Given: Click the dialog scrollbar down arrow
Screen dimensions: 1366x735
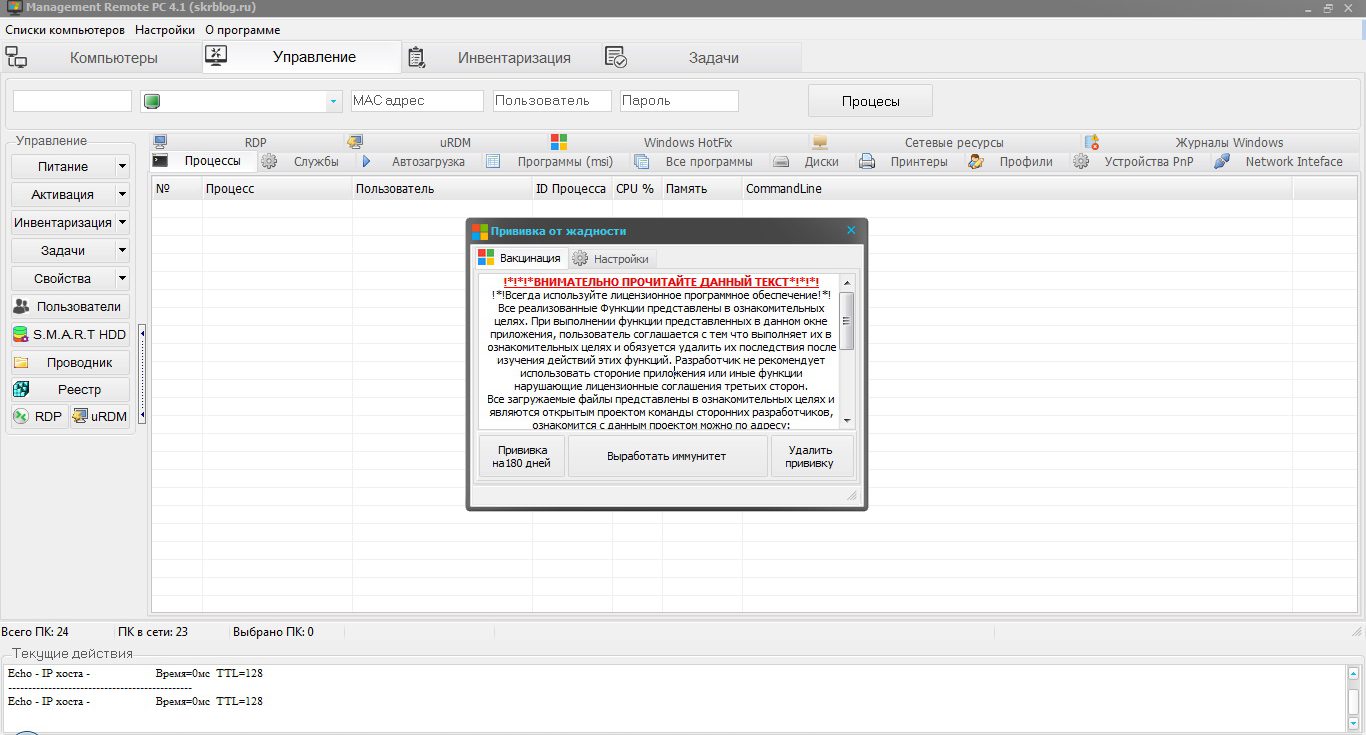Looking at the screenshot, I should click(x=847, y=421).
